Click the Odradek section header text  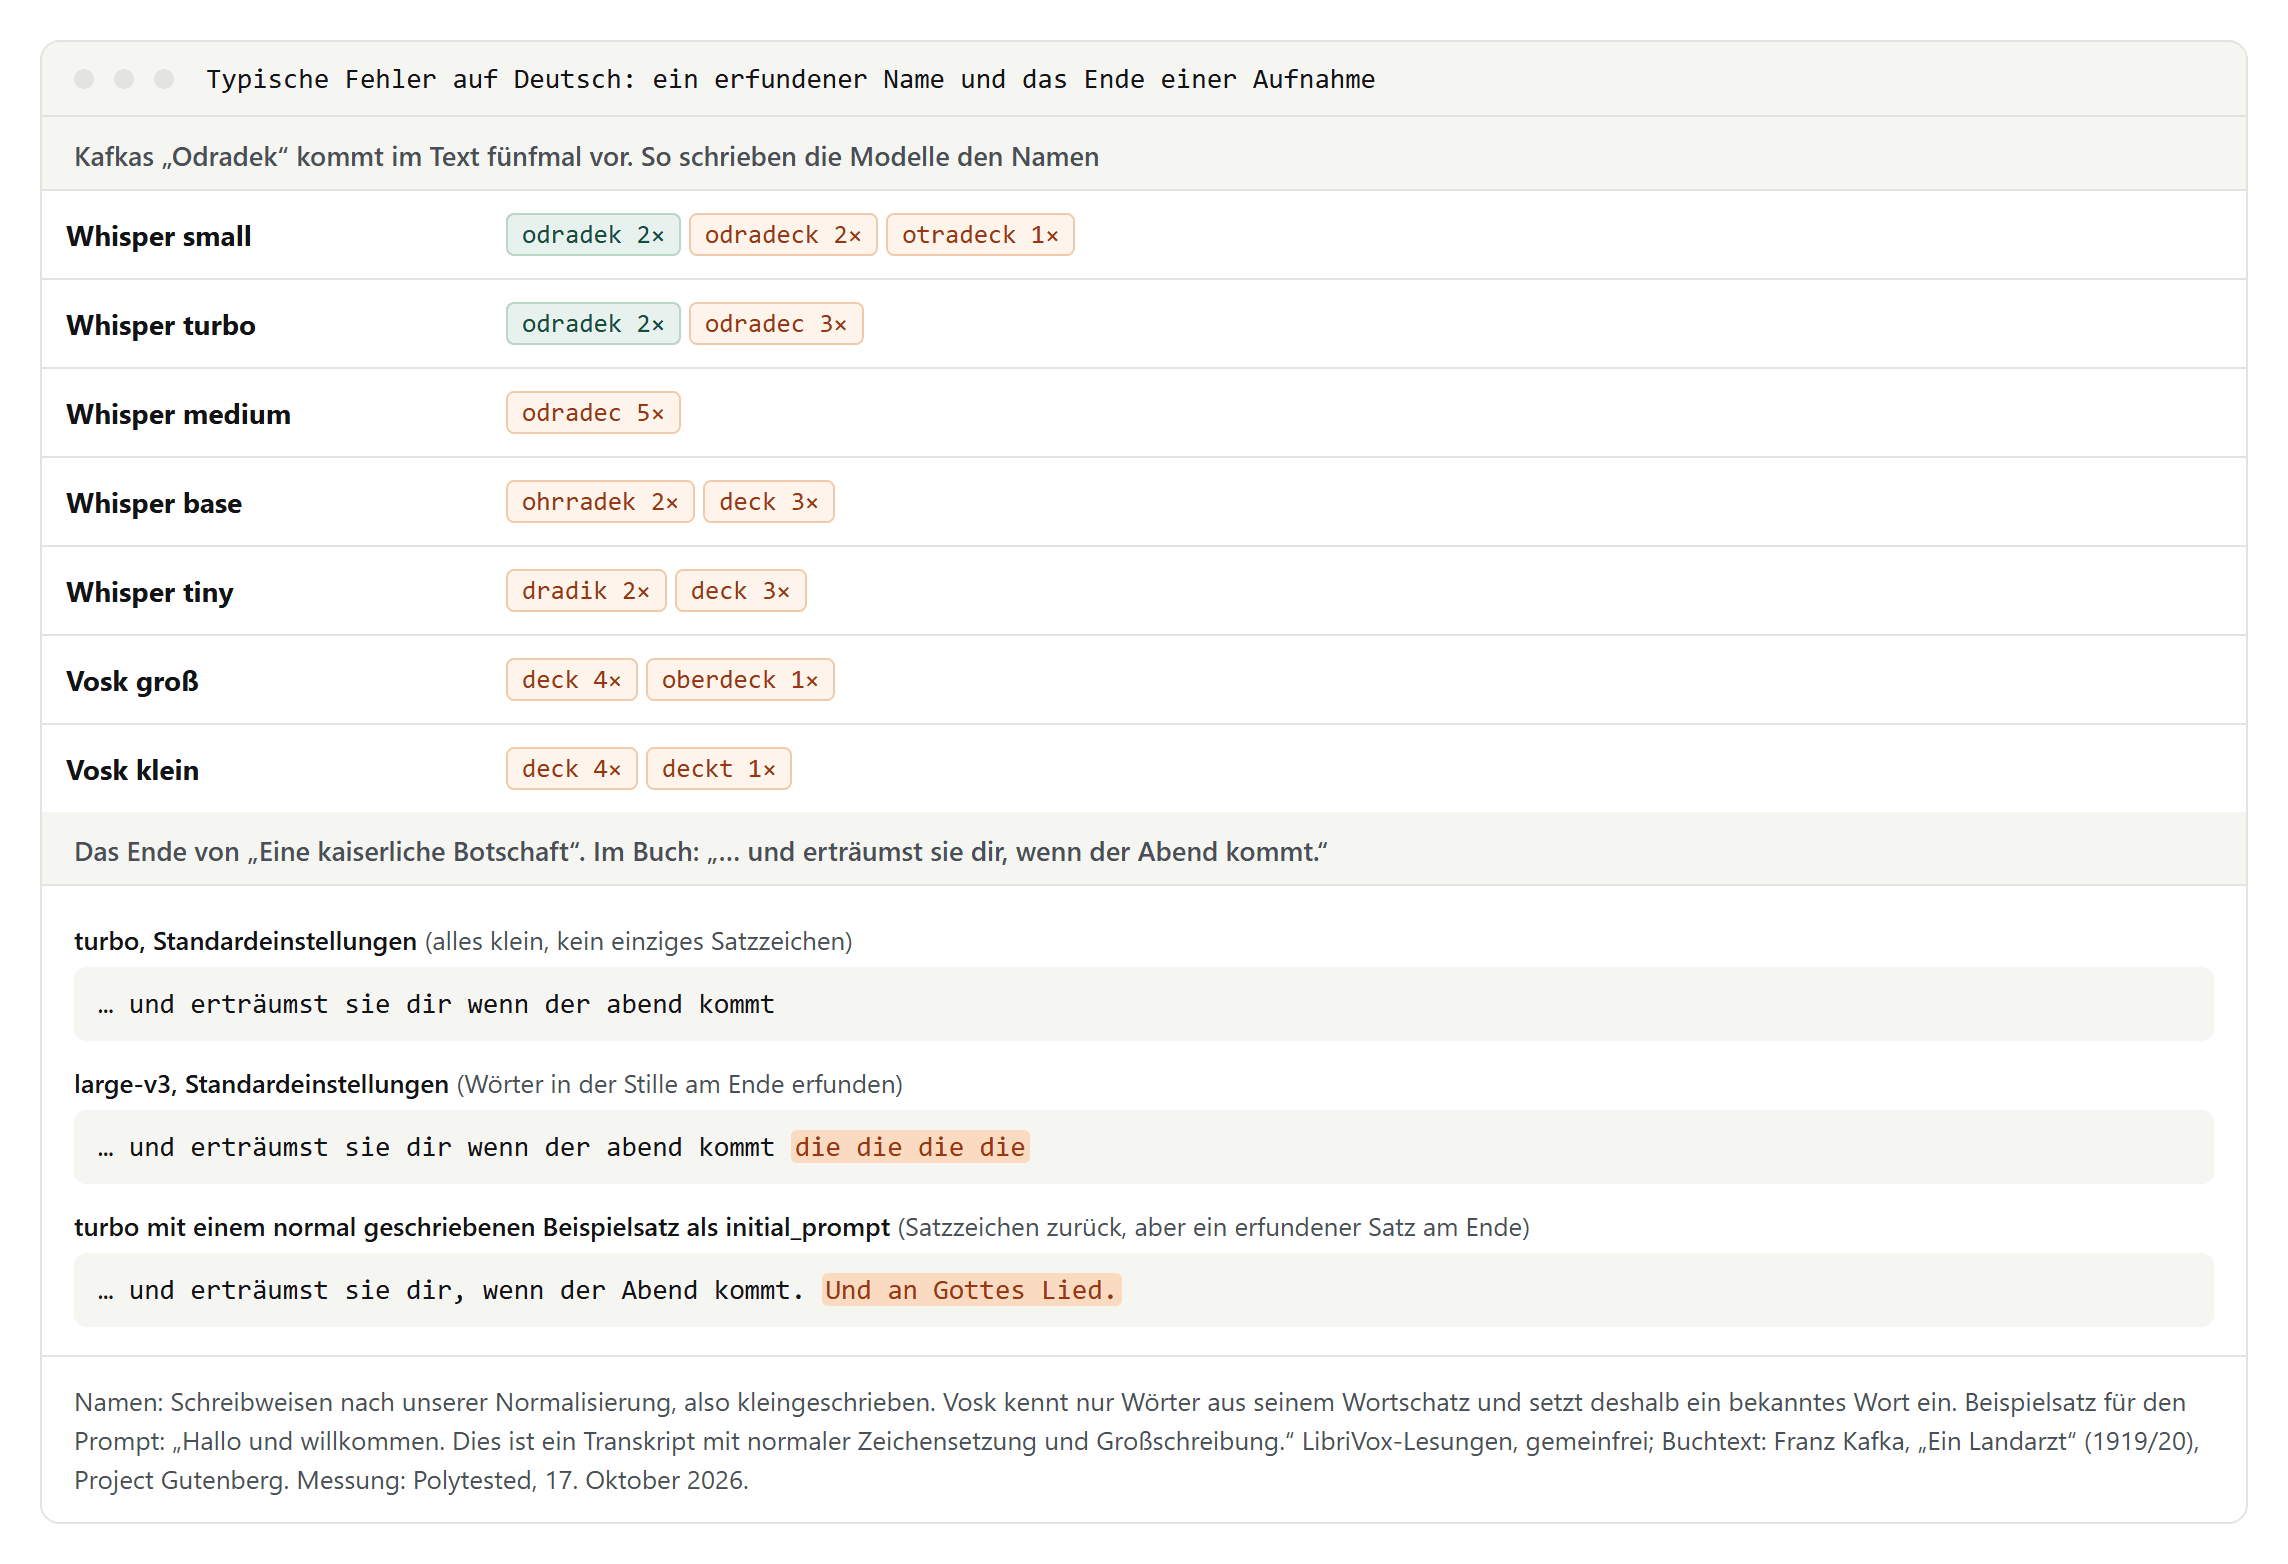coord(586,156)
